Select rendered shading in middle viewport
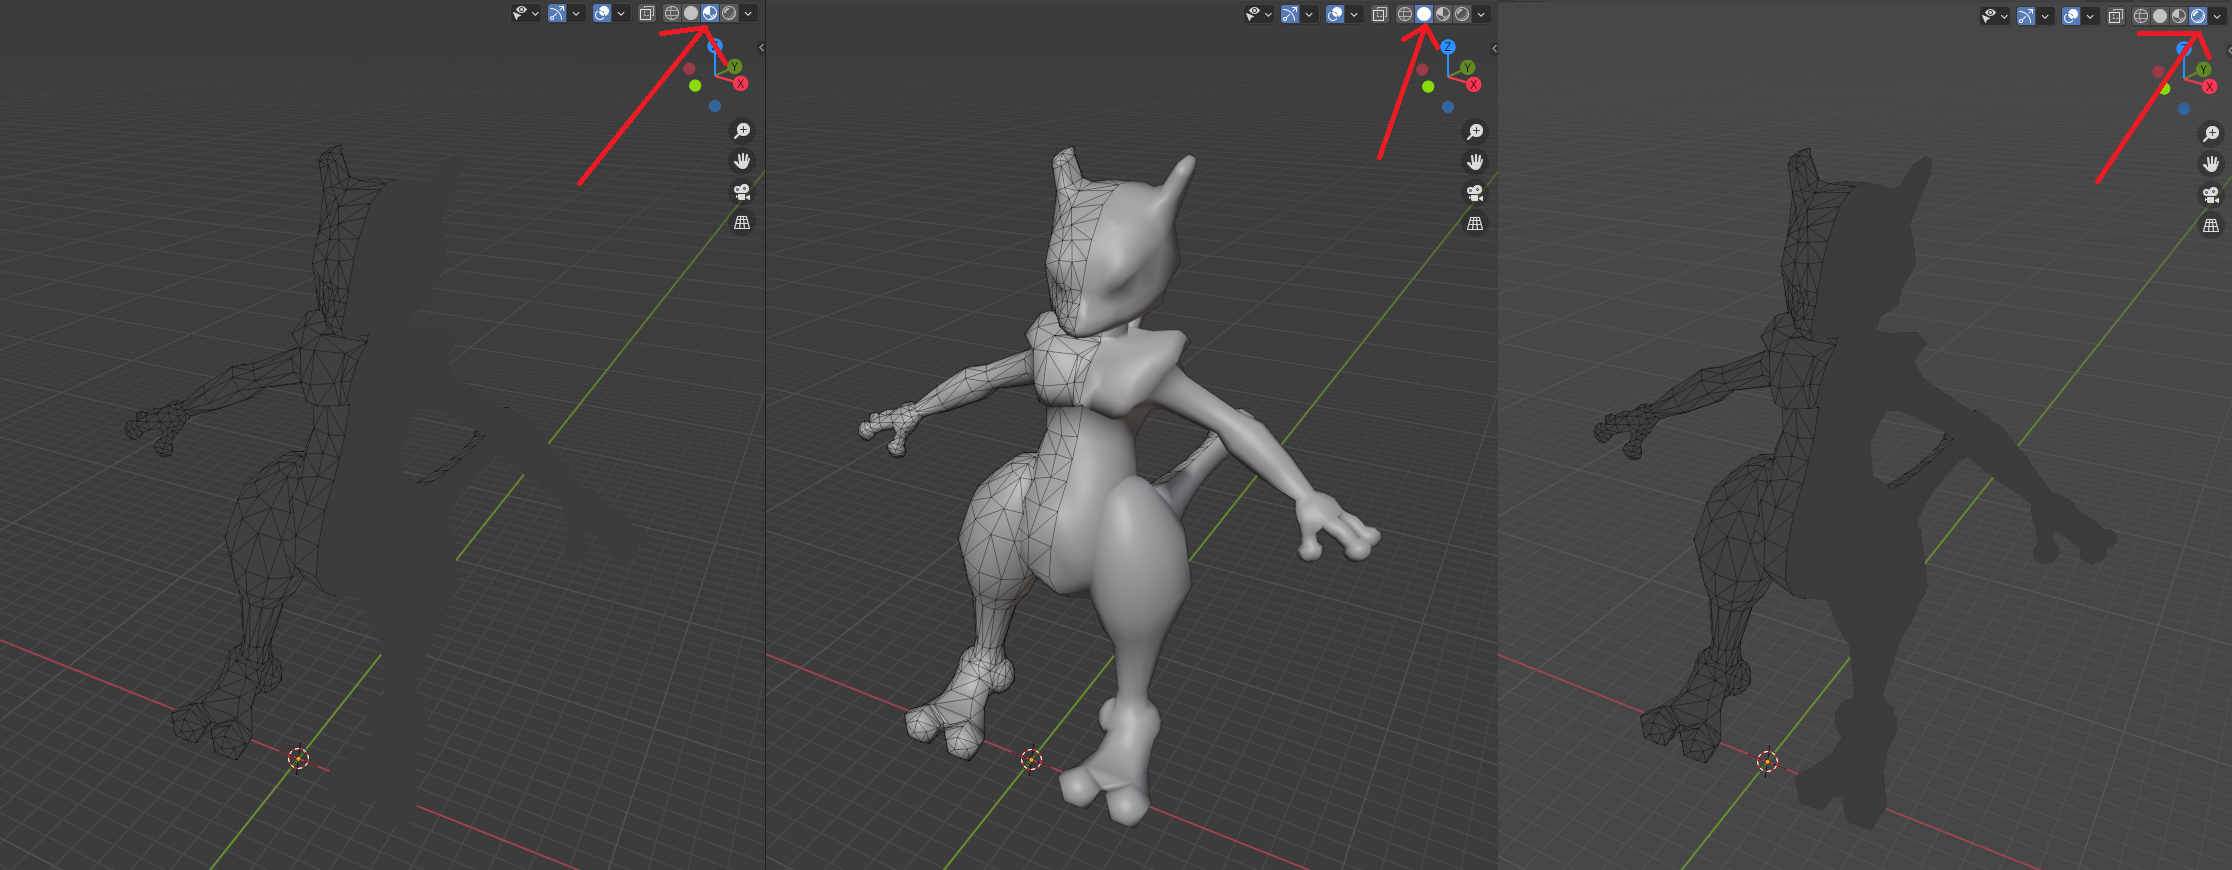 1462,14
